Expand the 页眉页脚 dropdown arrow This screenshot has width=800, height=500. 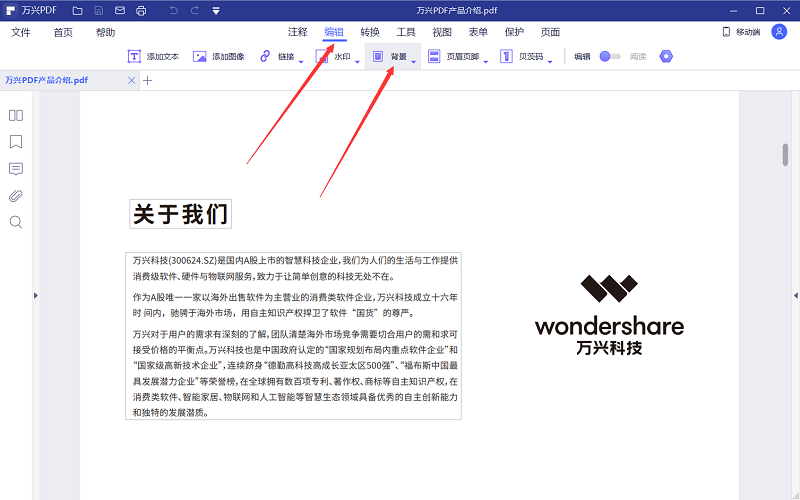pos(486,61)
